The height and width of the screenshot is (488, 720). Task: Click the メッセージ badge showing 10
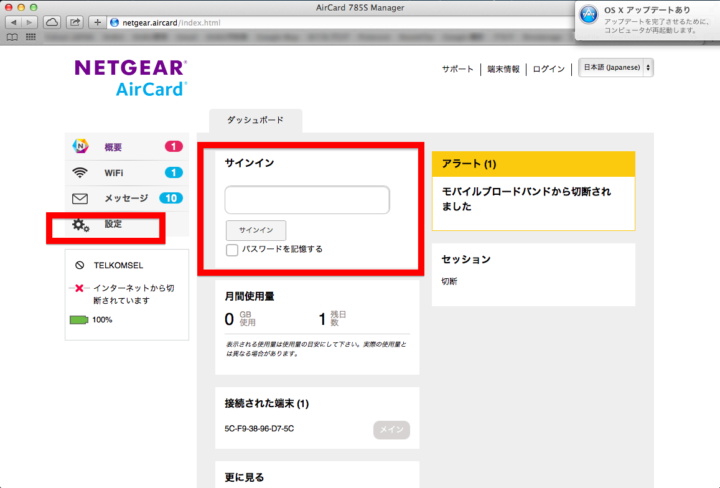(171, 198)
